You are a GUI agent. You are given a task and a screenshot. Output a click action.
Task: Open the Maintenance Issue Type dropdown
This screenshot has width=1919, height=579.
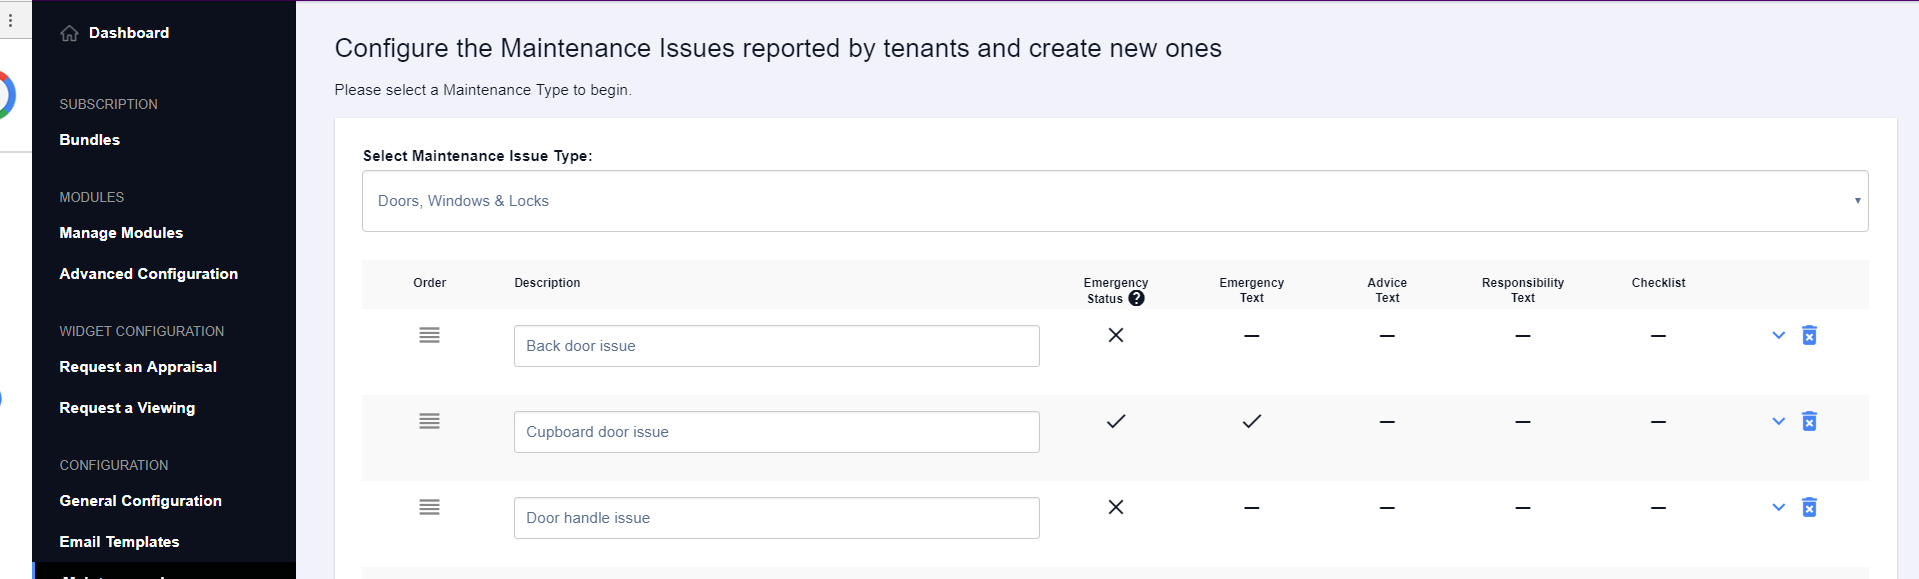[1114, 201]
